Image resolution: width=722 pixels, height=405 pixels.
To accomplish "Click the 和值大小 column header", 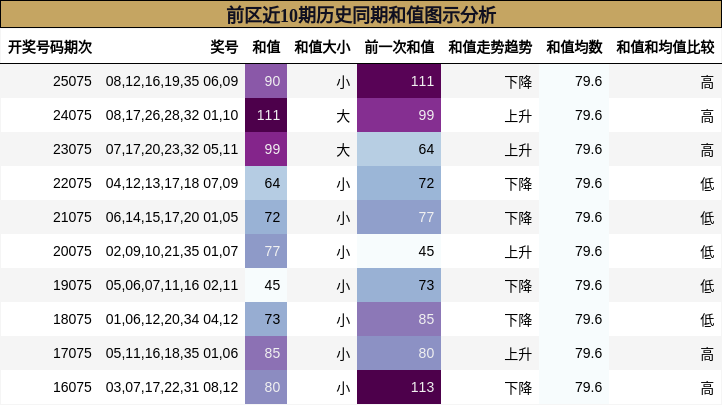I will point(322,47).
